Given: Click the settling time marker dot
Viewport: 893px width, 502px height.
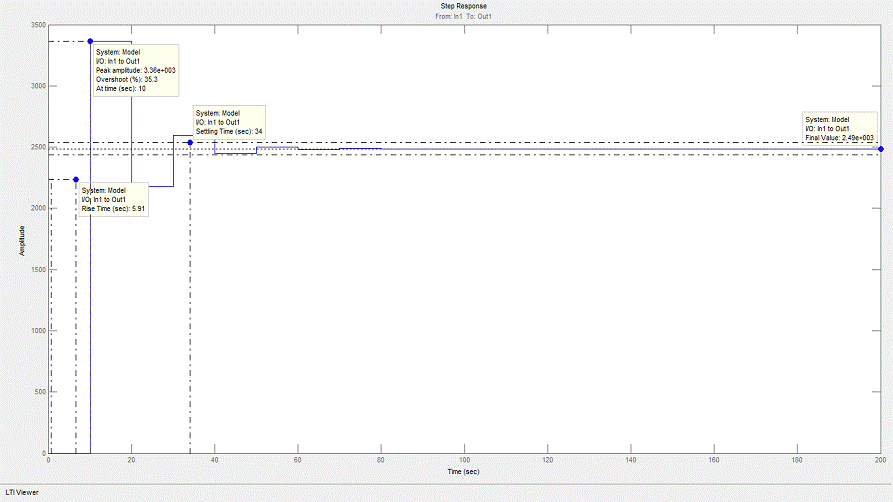Looking at the screenshot, I should coord(190,142).
